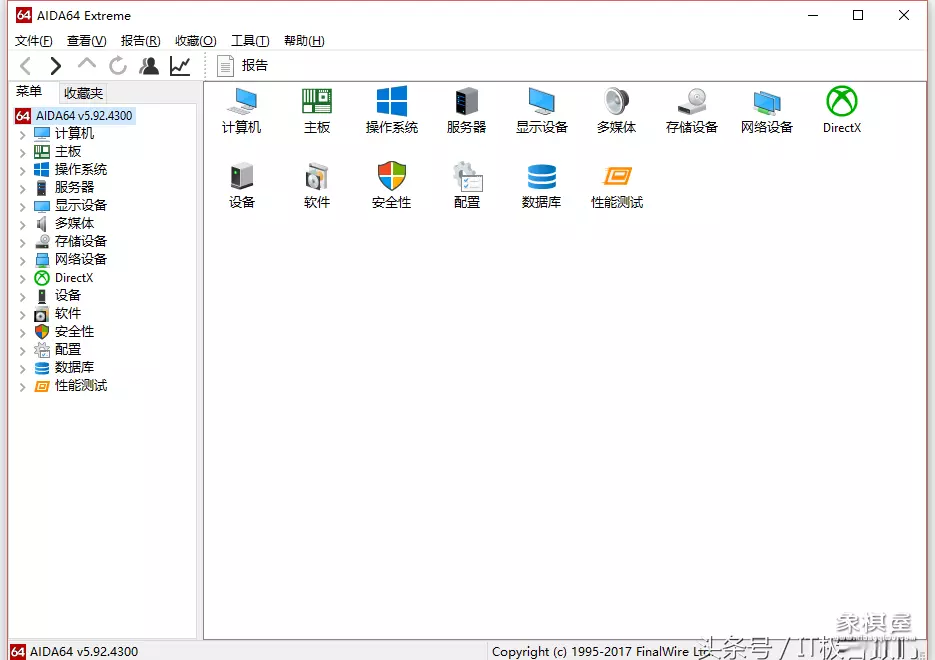Image resolution: width=935 pixels, height=660 pixels.
Task: Expand the 服务器 tree node
Action: pyautogui.click(x=23, y=188)
